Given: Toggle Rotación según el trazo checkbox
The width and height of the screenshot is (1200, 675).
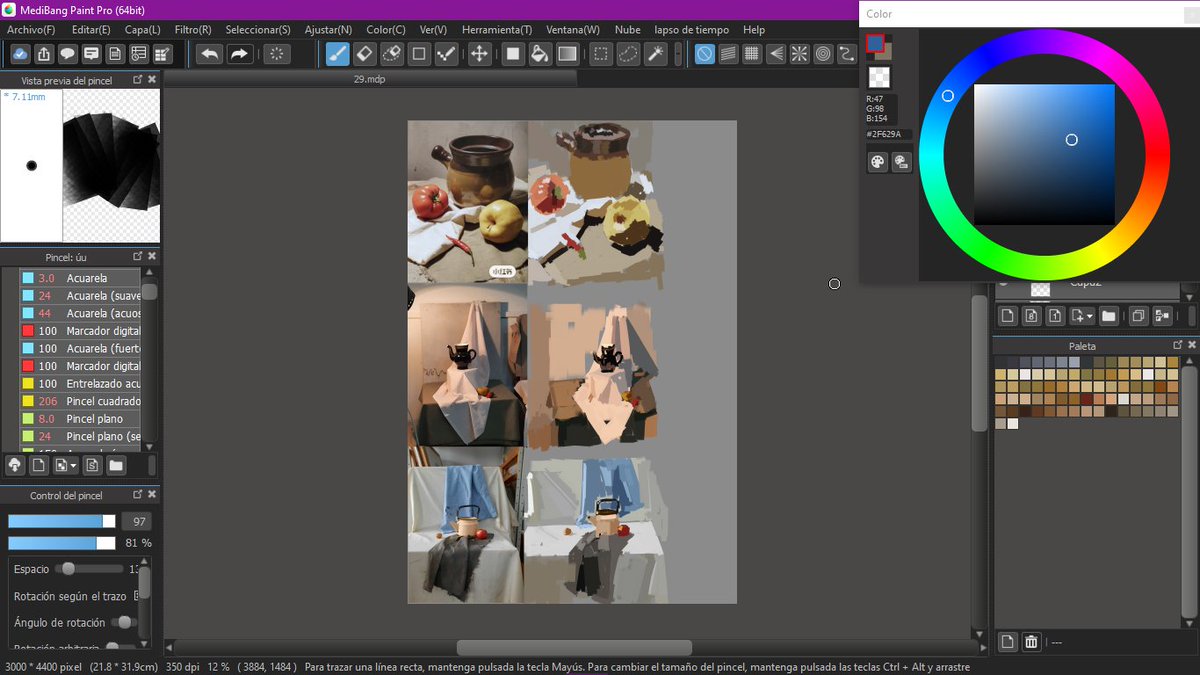Looking at the screenshot, I should coord(137,596).
